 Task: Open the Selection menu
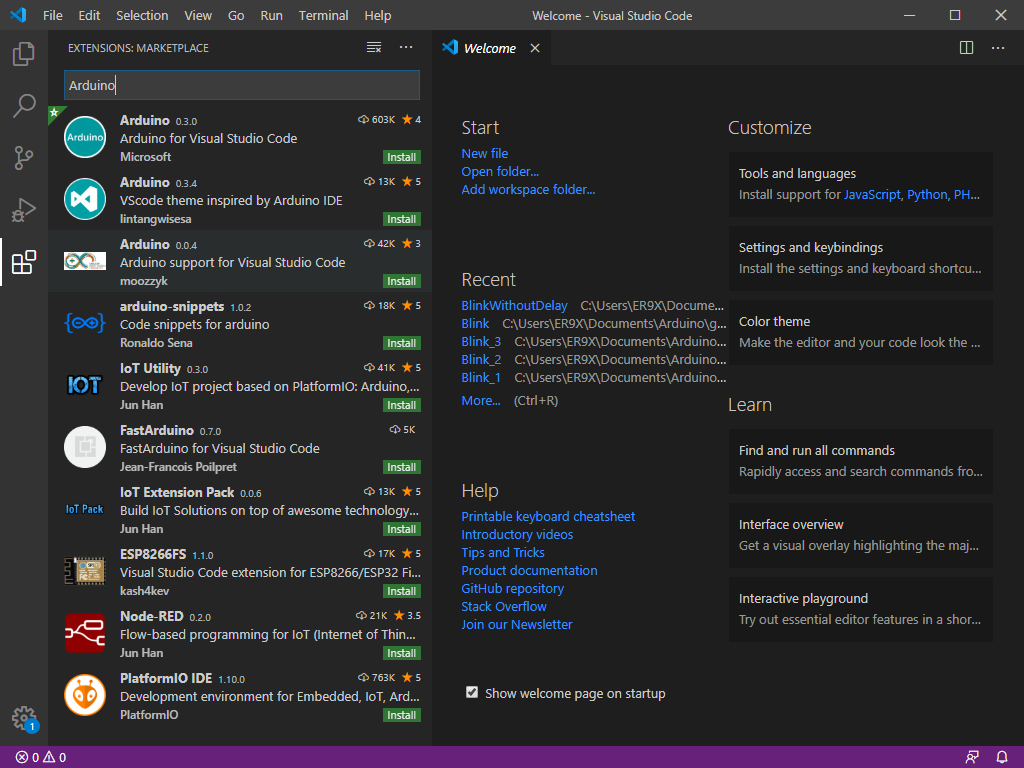coord(142,16)
